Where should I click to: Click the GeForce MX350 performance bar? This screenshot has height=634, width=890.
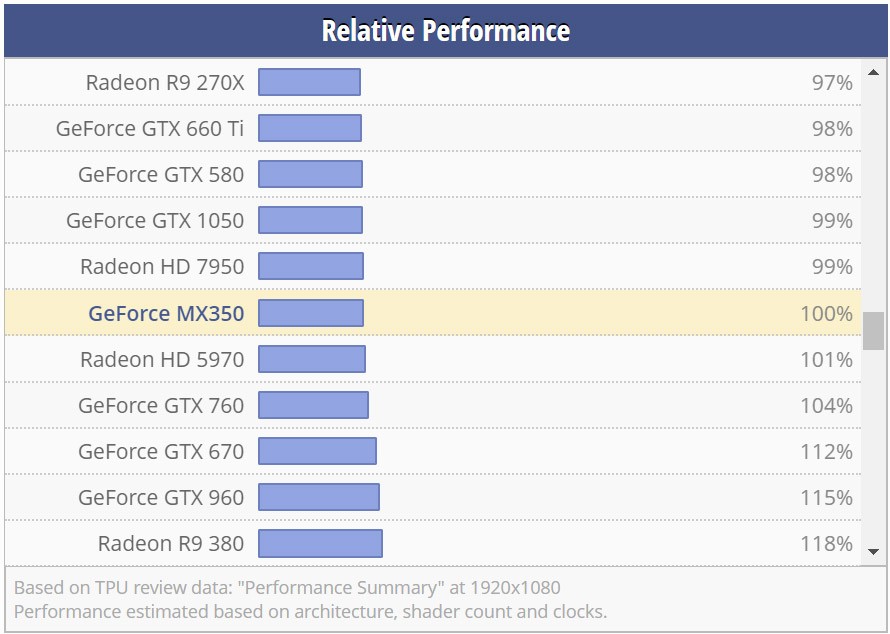tap(310, 313)
